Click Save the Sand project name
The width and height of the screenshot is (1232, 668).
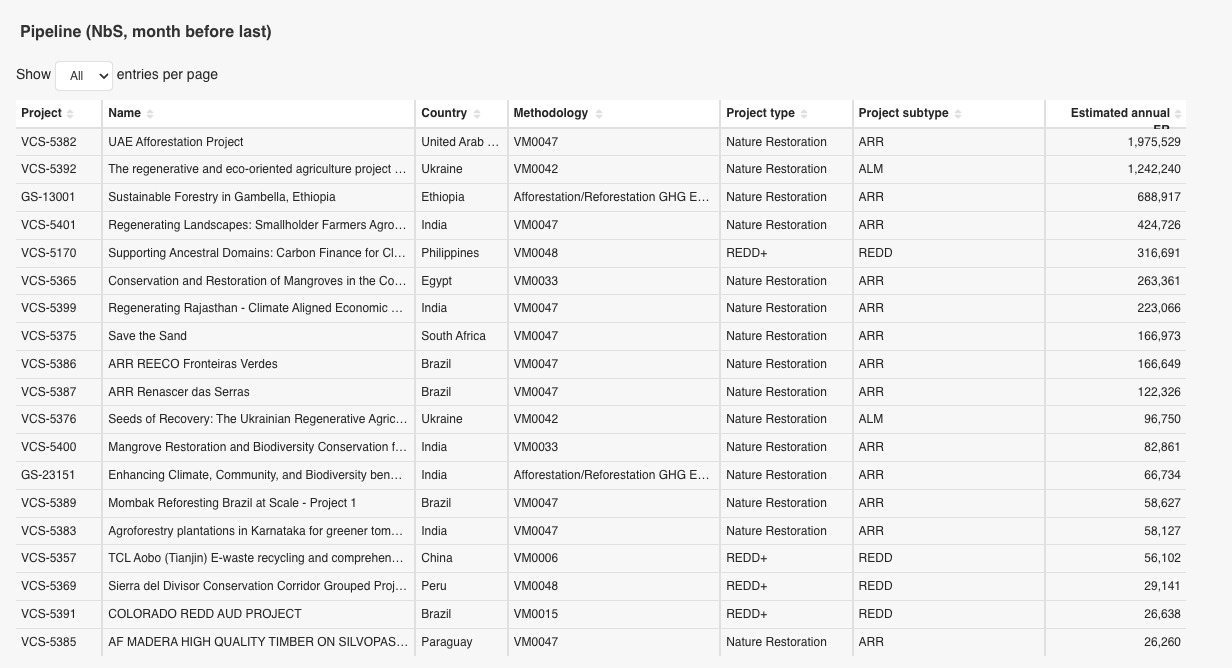[147, 336]
